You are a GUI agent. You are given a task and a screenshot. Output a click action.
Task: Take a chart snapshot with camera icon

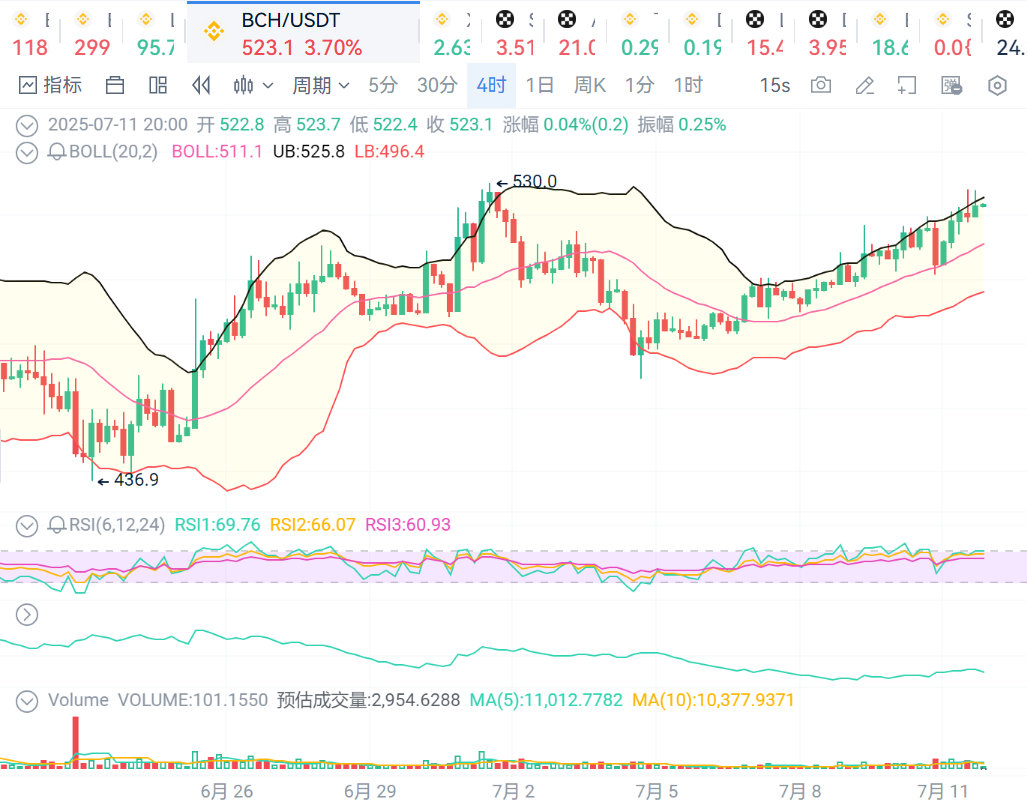[x=821, y=85]
